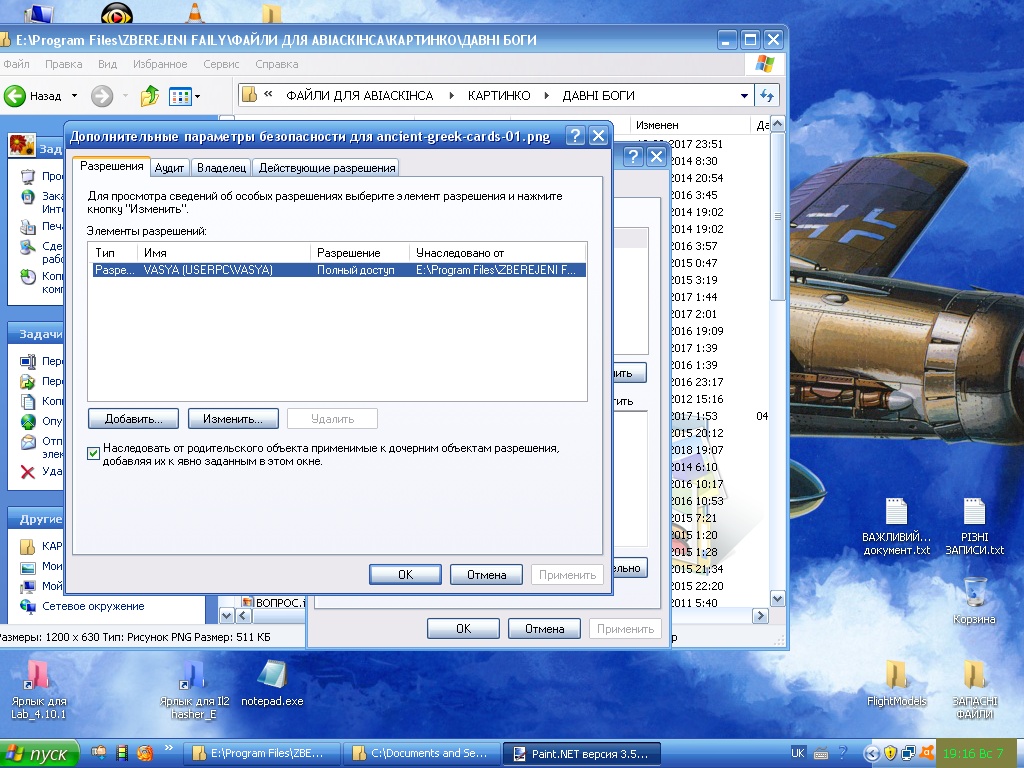Expand arrow after КАРТИНКО breadcrumb

point(547,95)
